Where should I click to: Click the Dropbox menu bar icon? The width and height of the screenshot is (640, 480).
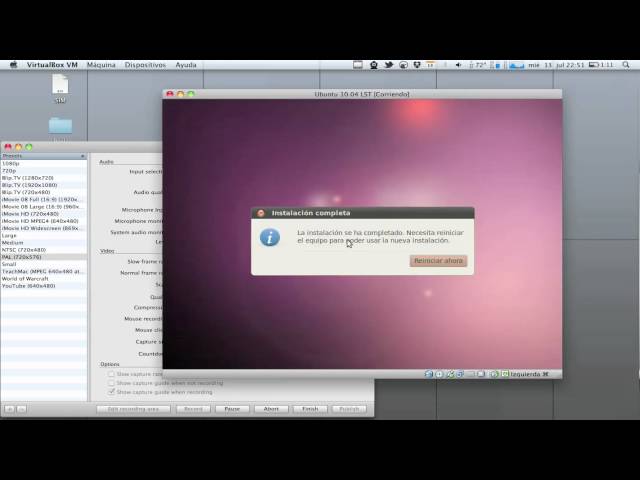(x=417, y=65)
